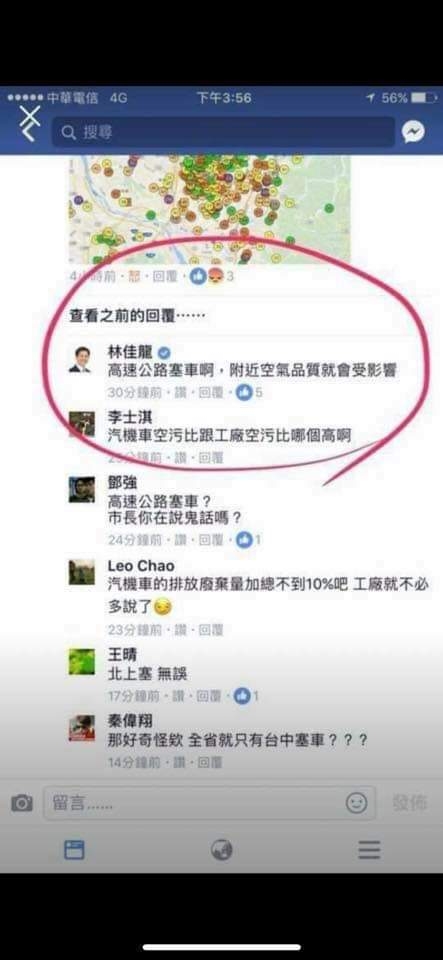Reply to 李士淇's comment via 回覆
Screen dimensions: 443x960
pos(211,458)
